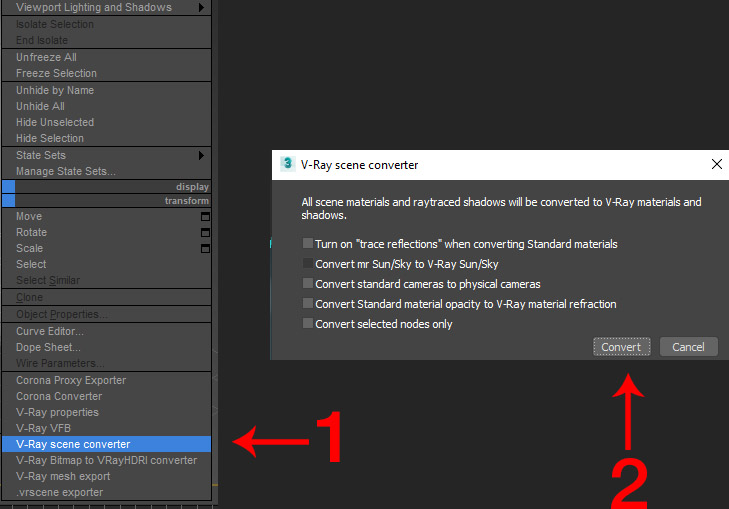The image size is (729, 509).
Task: Toggle Convert mr Sun/Sky to V-Ray Sun/Sky
Action: pos(307,263)
